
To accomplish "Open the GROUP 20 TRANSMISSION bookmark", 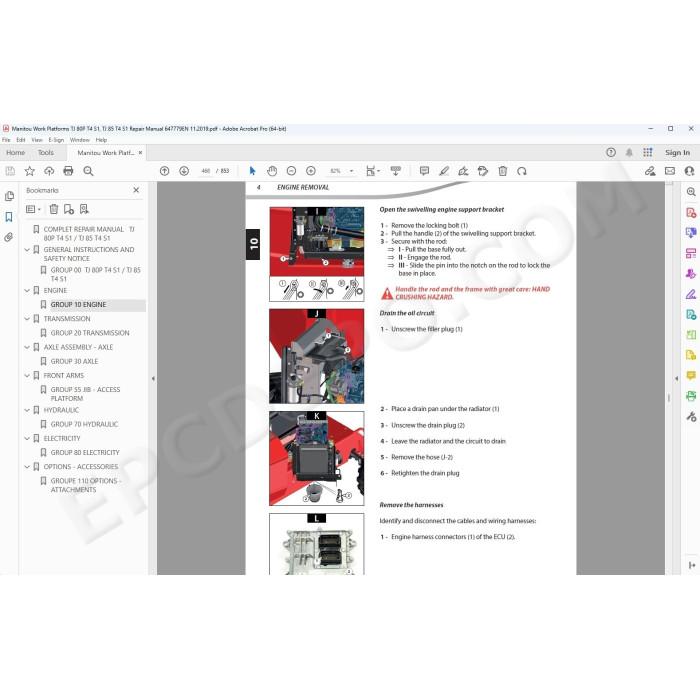I will pos(90,333).
